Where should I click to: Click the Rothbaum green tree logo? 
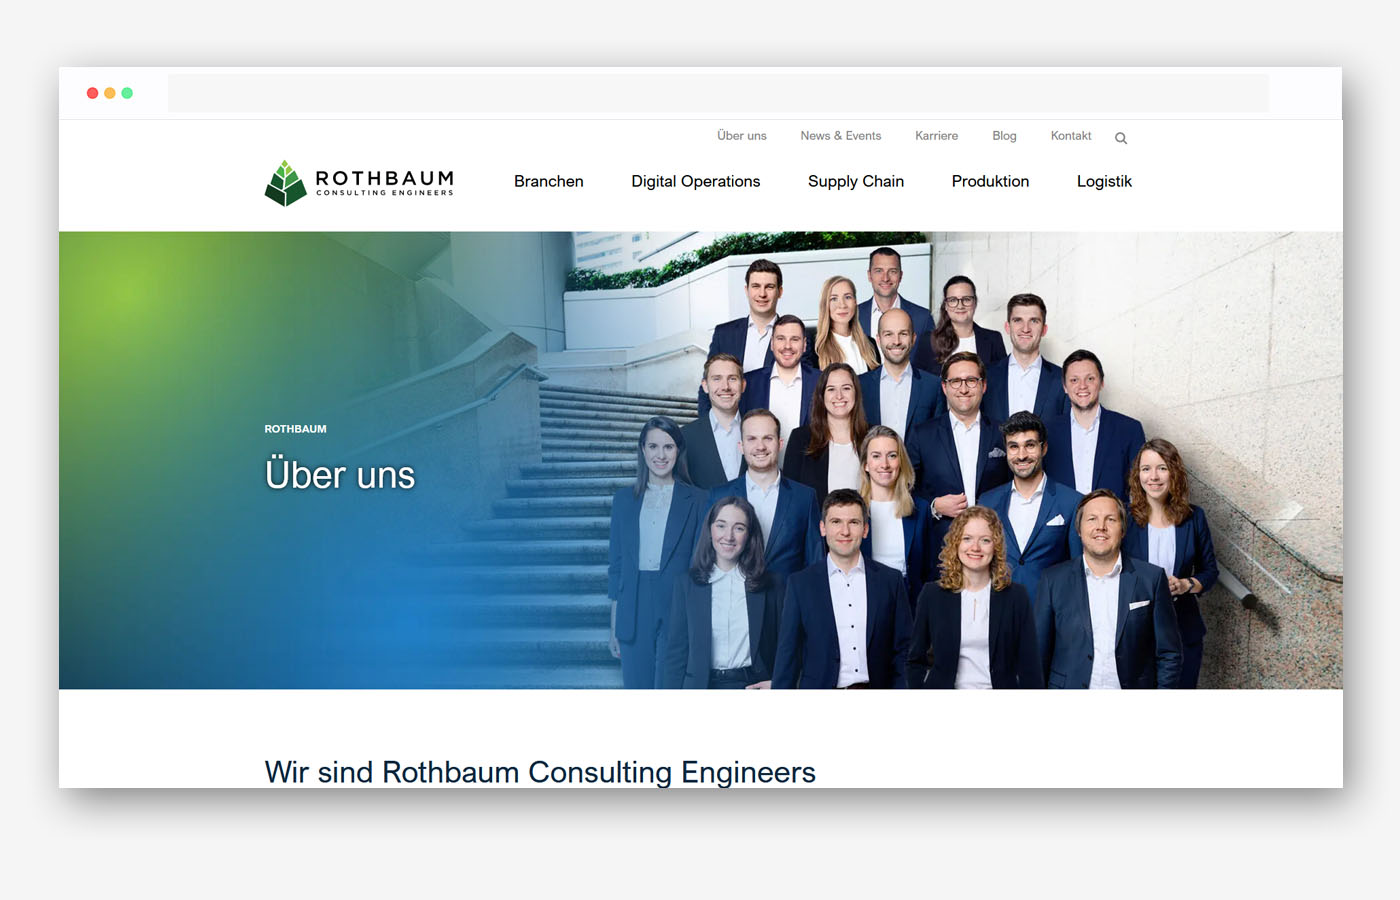[x=285, y=183]
